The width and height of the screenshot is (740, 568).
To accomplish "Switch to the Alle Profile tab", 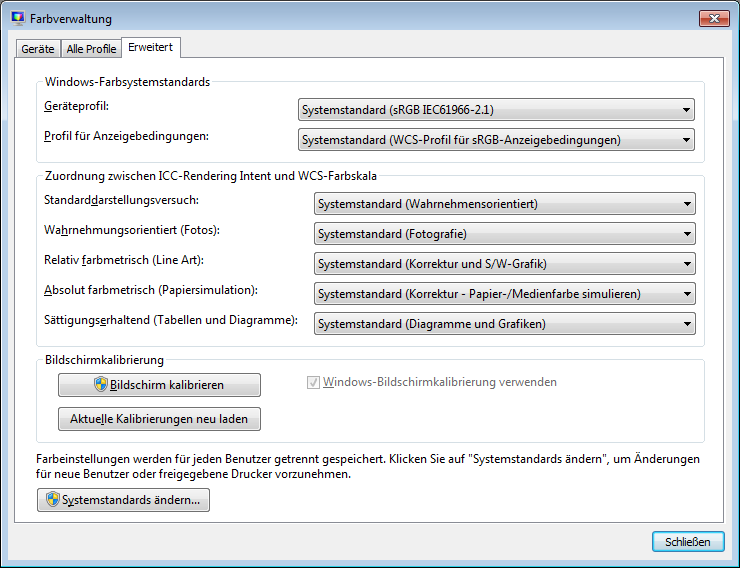I will click(91, 49).
